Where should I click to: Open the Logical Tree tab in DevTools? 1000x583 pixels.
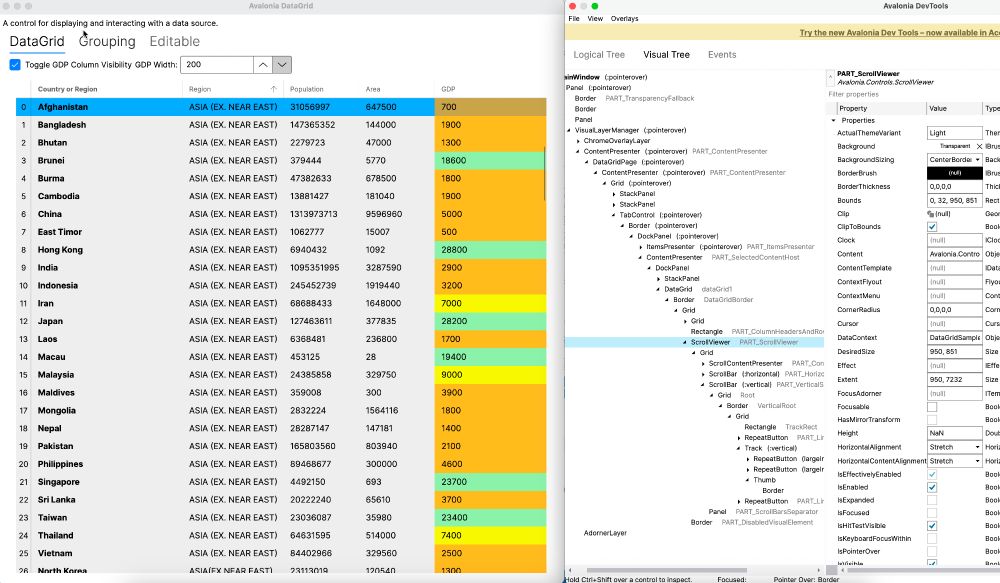pyautogui.click(x=599, y=55)
